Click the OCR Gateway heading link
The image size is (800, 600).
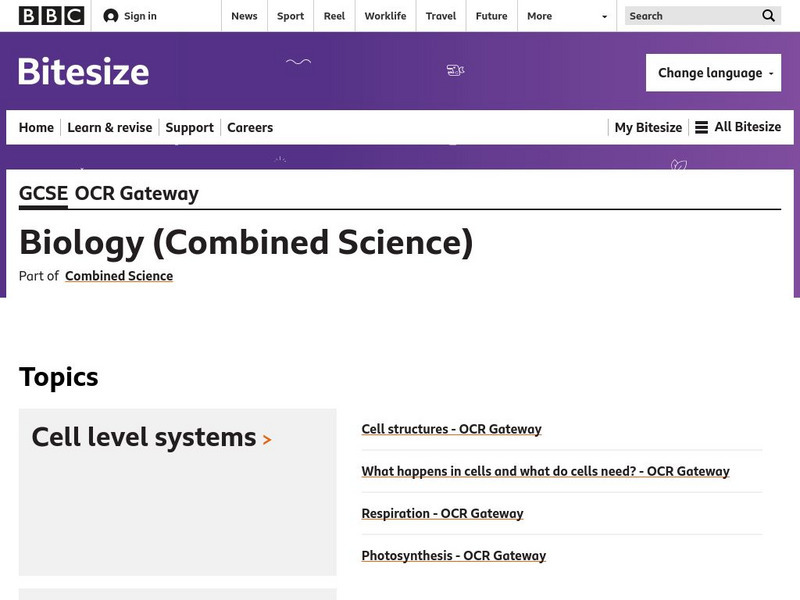(x=137, y=194)
